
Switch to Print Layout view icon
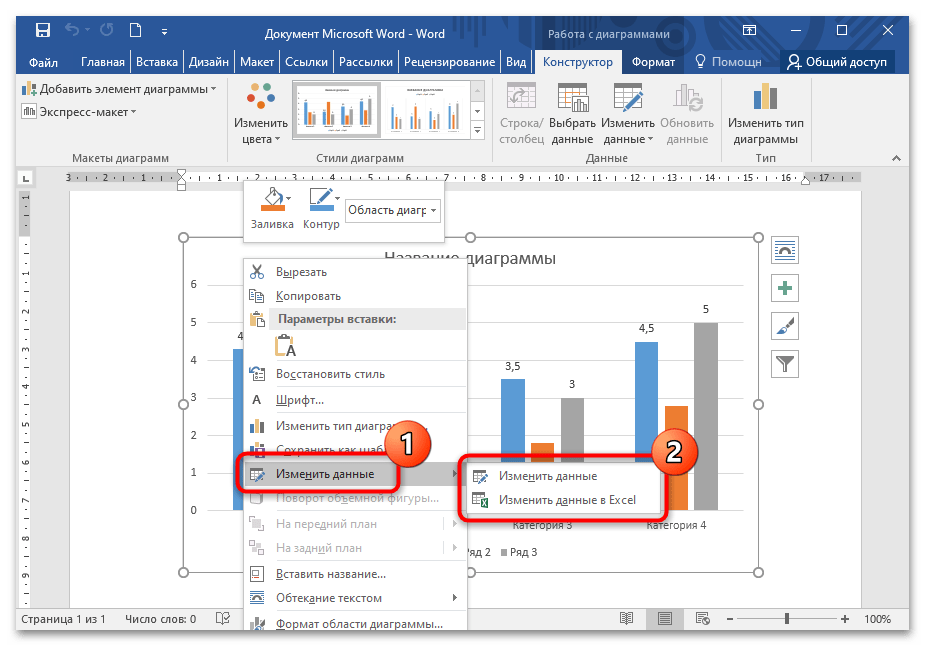(665, 618)
